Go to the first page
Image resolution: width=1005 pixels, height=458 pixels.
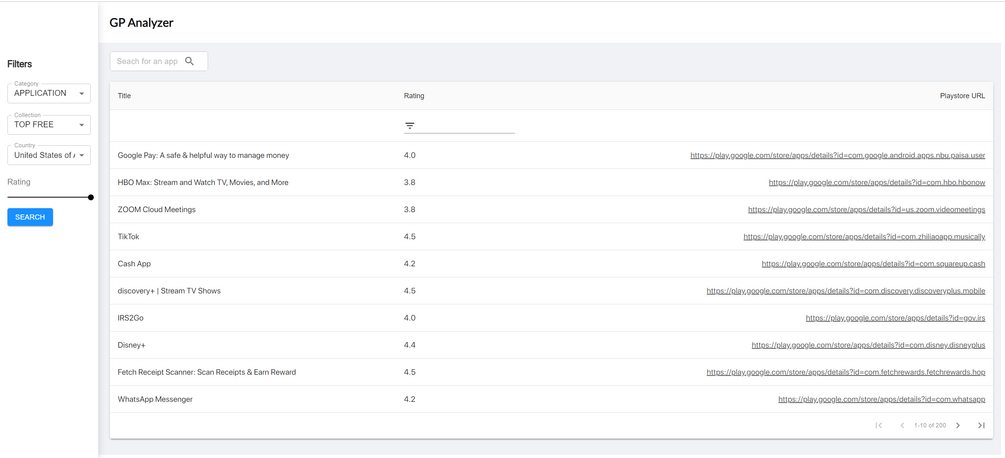[879, 426]
